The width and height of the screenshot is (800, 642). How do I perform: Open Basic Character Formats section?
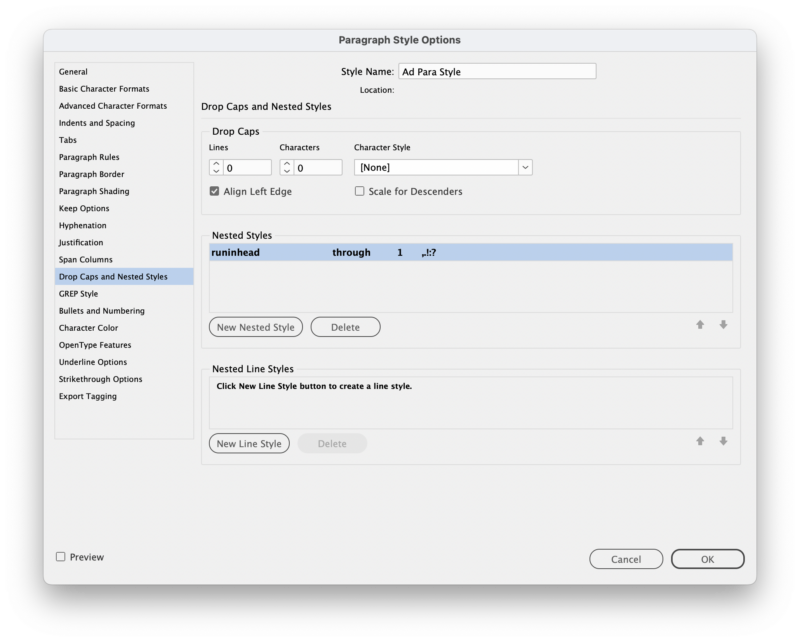coord(124,89)
